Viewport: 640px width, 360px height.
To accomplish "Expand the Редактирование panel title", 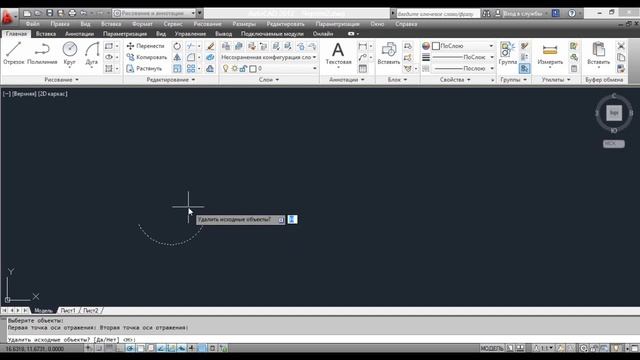I will [171, 80].
